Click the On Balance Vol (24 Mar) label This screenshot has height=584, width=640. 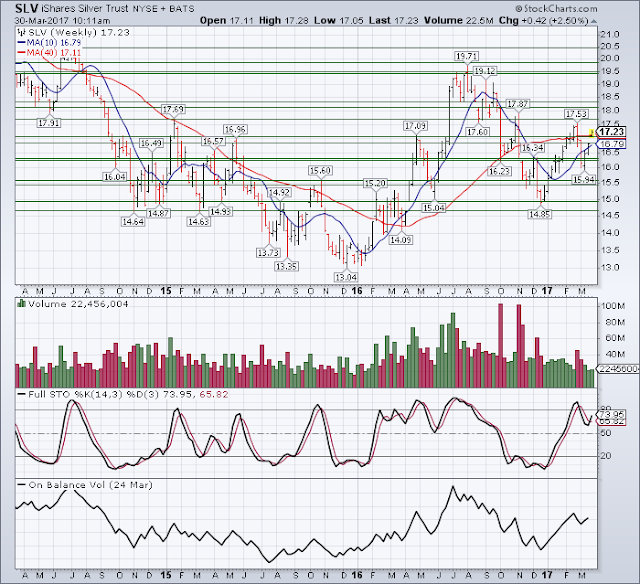pyautogui.click(x=91, y=485)
